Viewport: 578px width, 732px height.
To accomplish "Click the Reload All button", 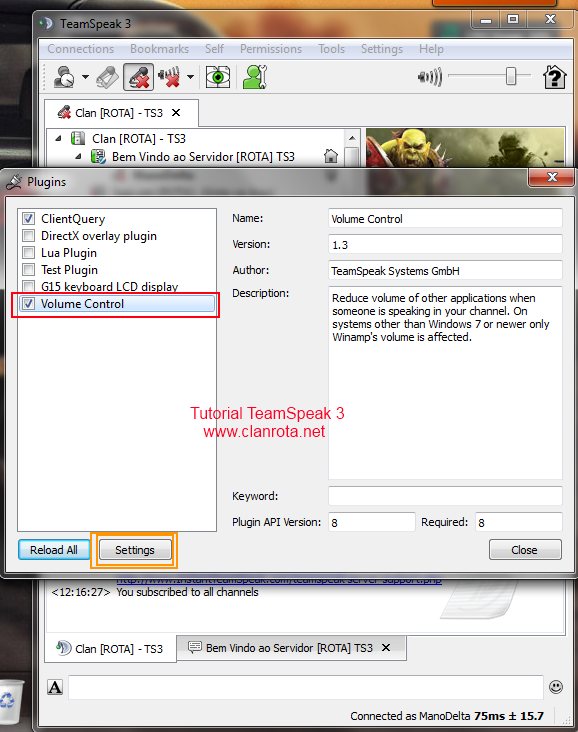I will (54, 550).
